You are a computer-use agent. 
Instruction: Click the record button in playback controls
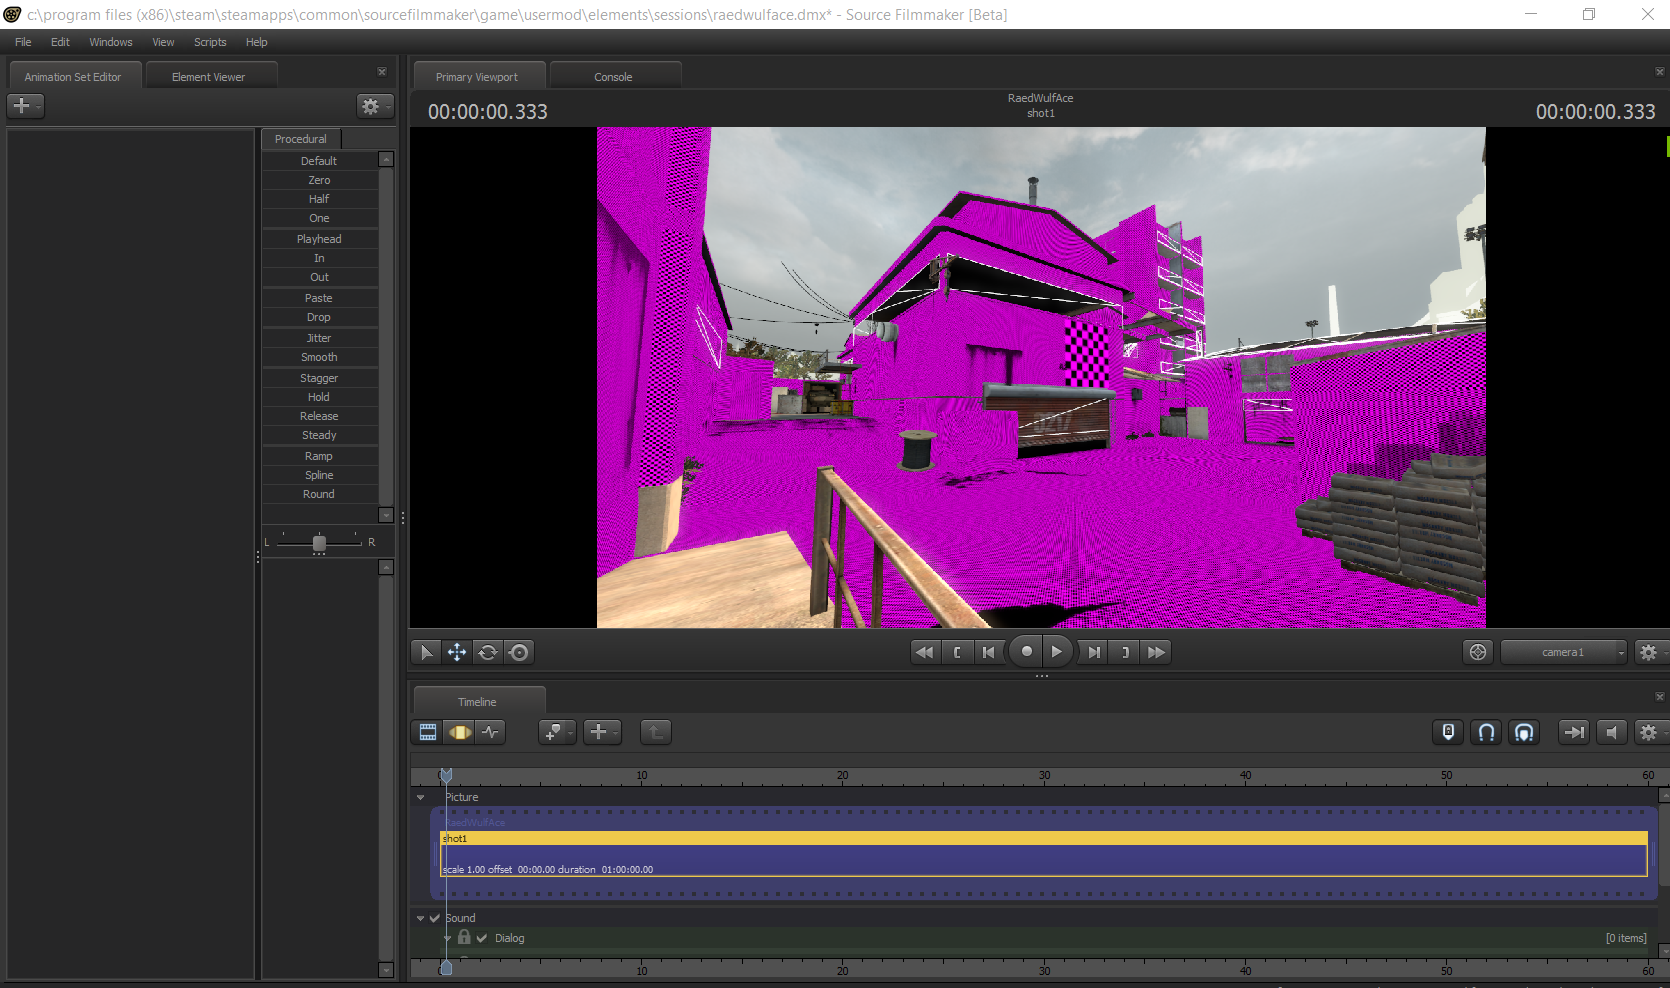(x=1025, y=652)
